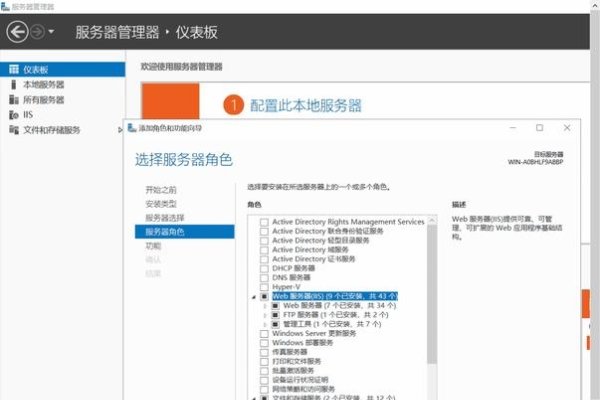Image resolution: width=600 pixels, height=400 pixels.
Task: Check Active Directory 轻型目录服务 role
Action: click(264, 240)
